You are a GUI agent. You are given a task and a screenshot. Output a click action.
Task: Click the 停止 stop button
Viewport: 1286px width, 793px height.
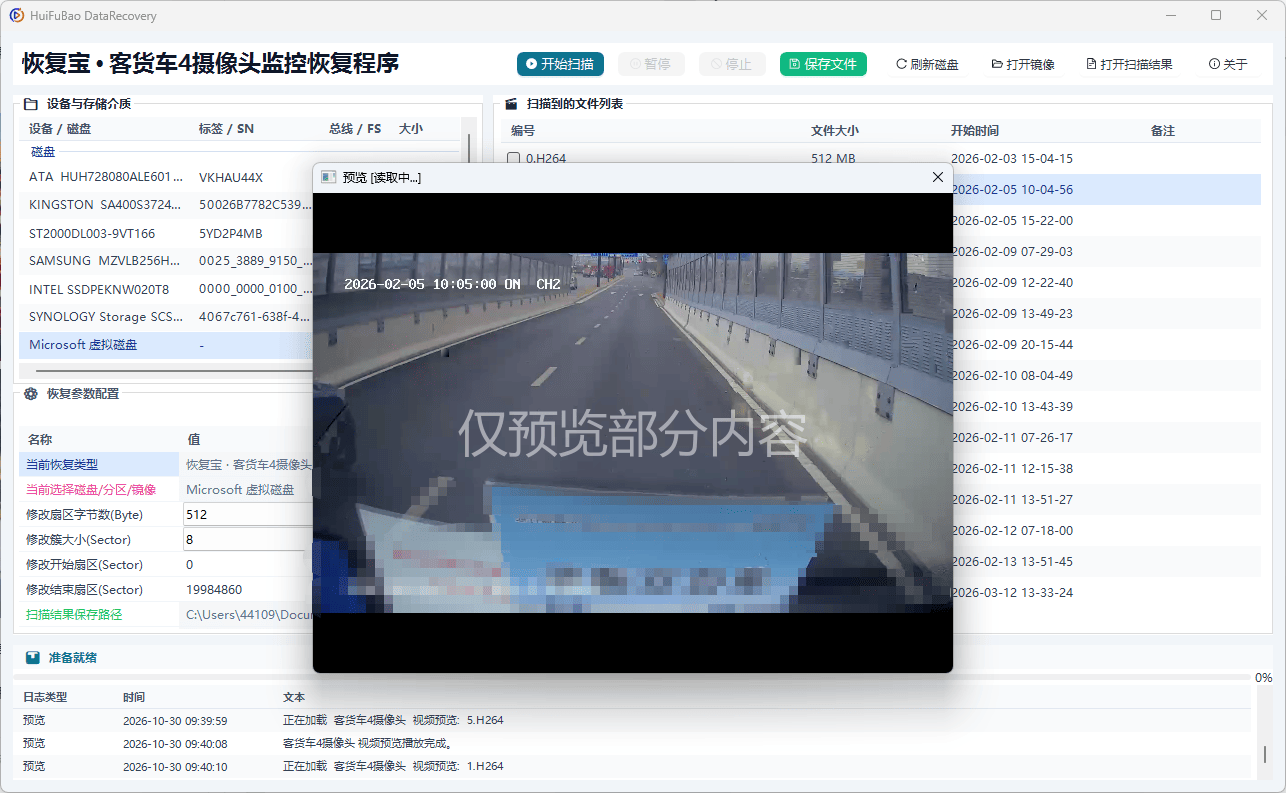(x=732, y=64)
